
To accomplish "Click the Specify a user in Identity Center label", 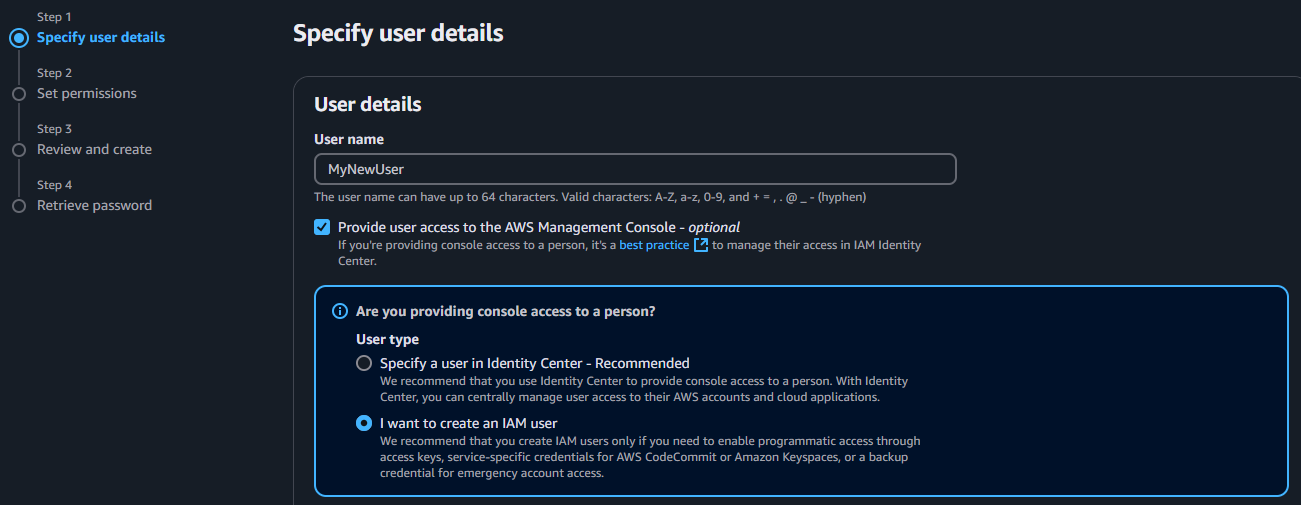I will [534, 363].
